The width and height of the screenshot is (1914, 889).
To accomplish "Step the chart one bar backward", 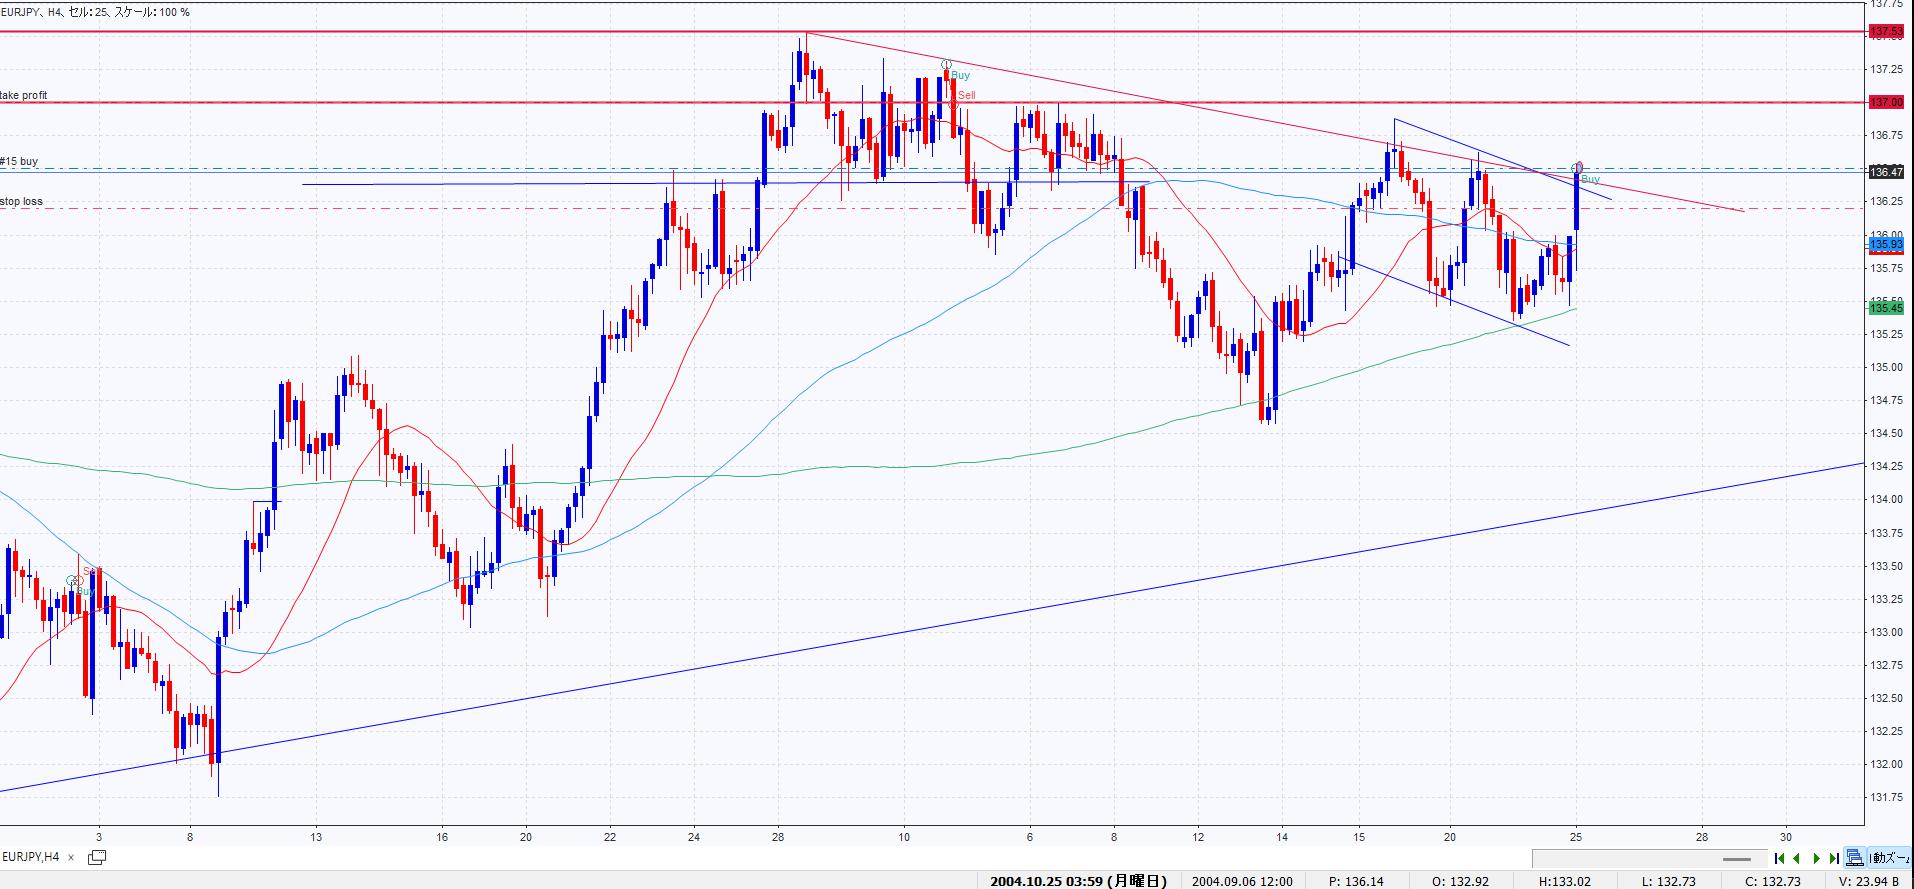I will (x=1798, y=858).
